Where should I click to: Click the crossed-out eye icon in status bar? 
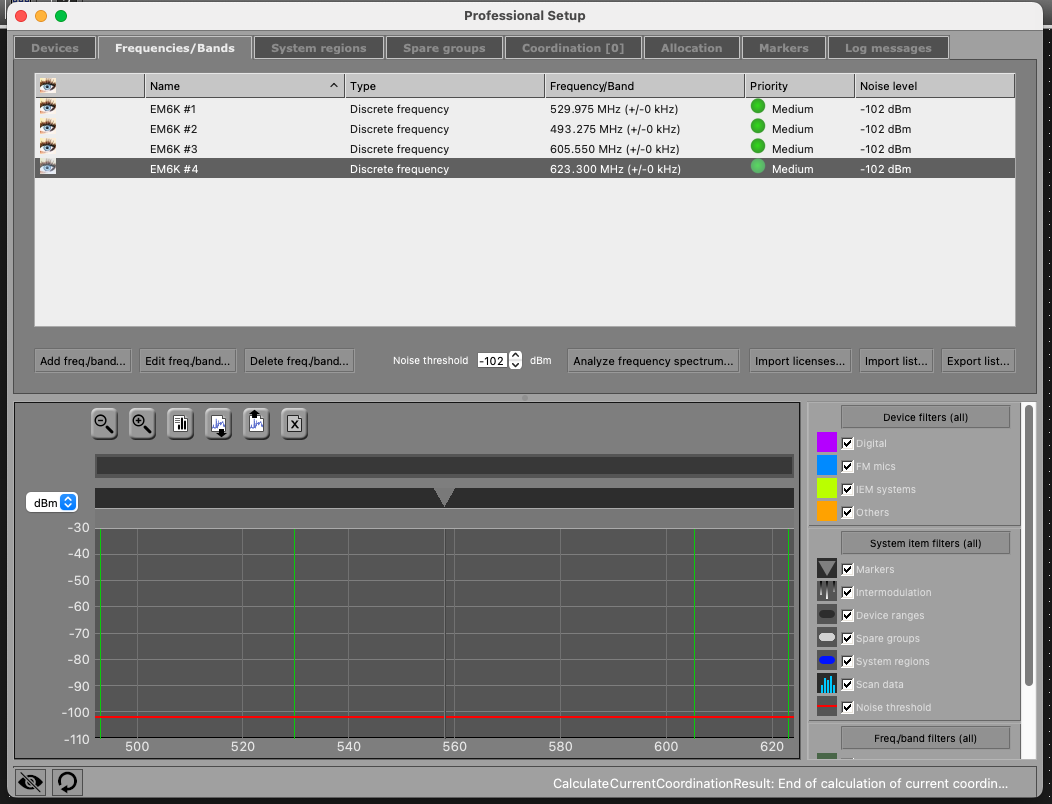tap(30, 781)
